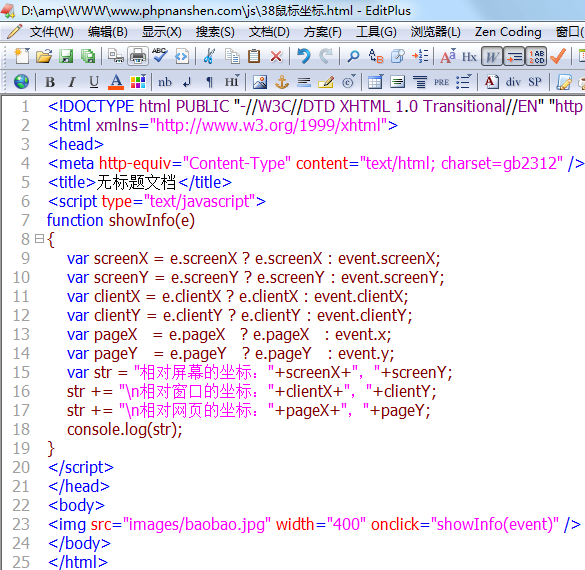Viewport: 585px width, 570px height.
Task: Open the 编辑(B) menu
Action: coord(107,32)
